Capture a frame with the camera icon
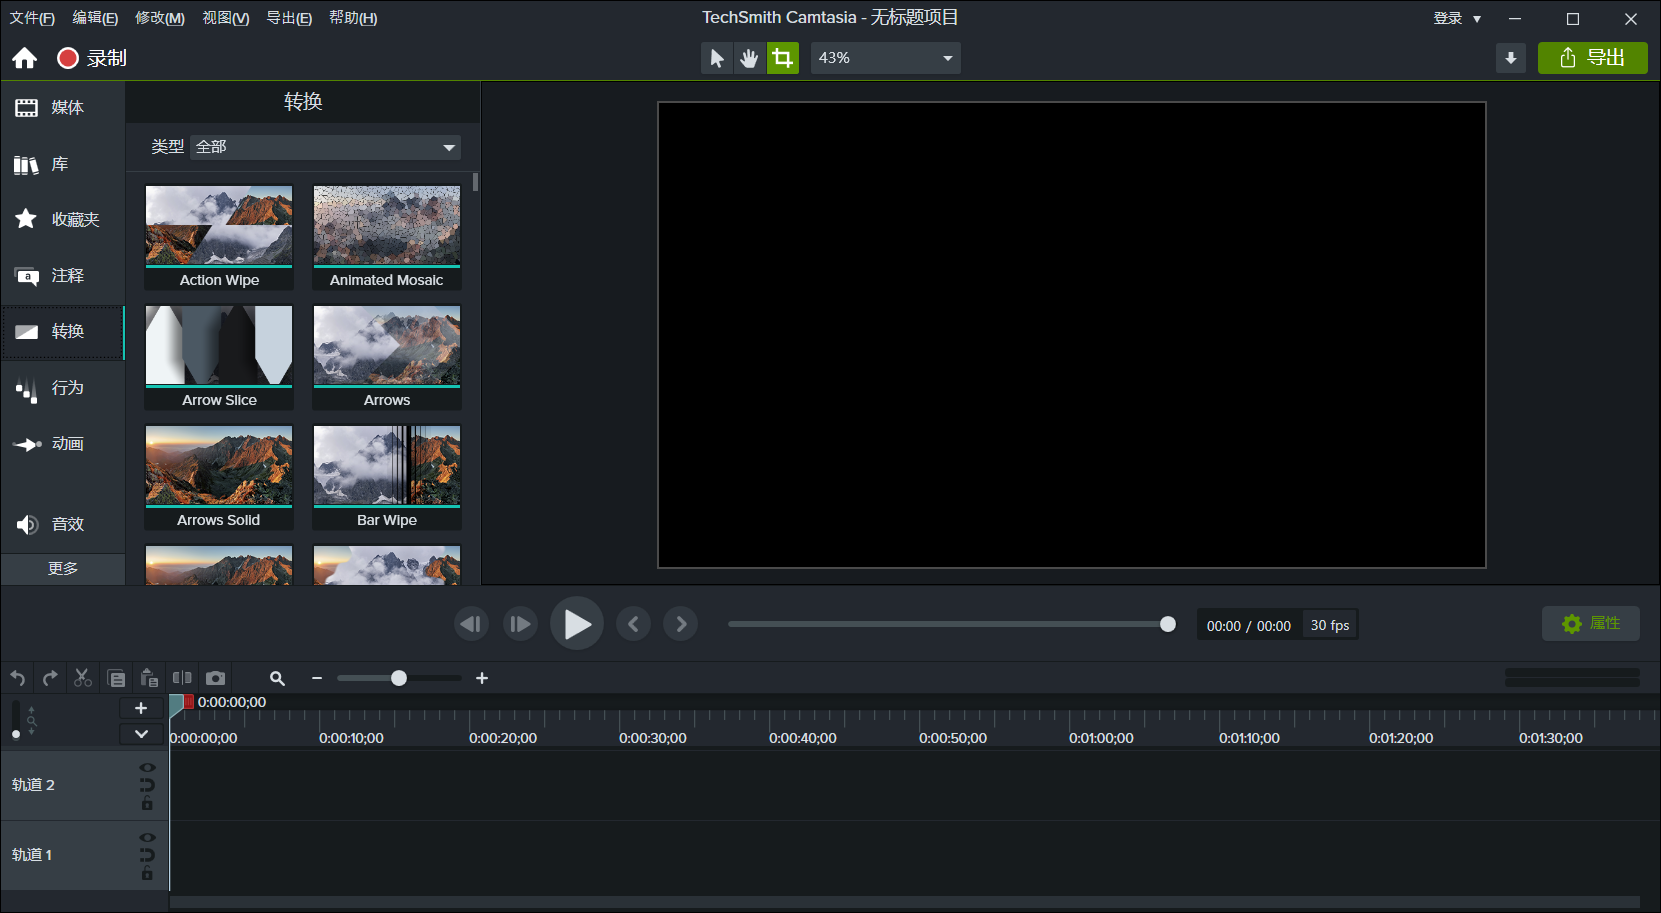This screenshot has height=913, width=1661. 216,677
